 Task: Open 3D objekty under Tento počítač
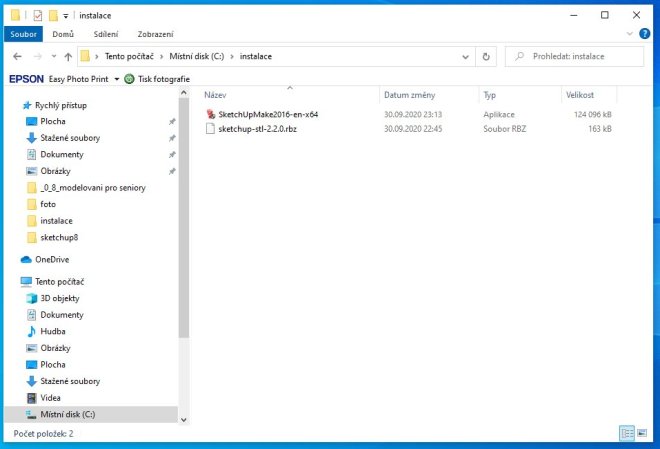59,298
